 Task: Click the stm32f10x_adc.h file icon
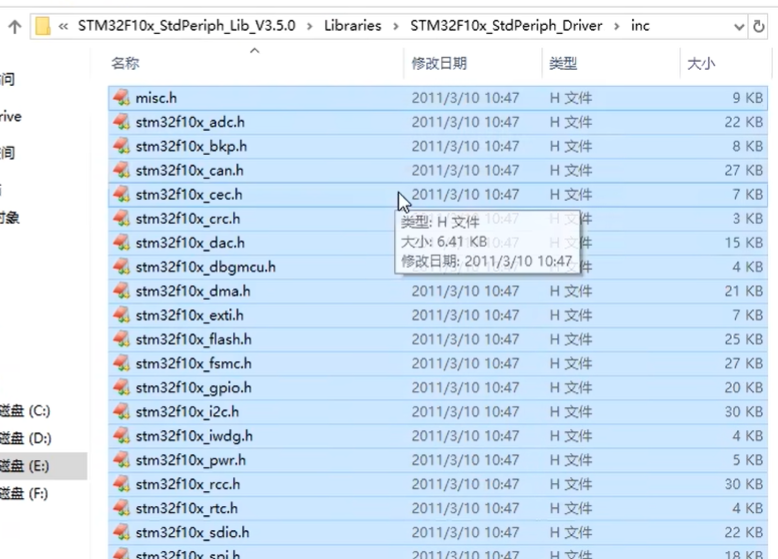121,122
